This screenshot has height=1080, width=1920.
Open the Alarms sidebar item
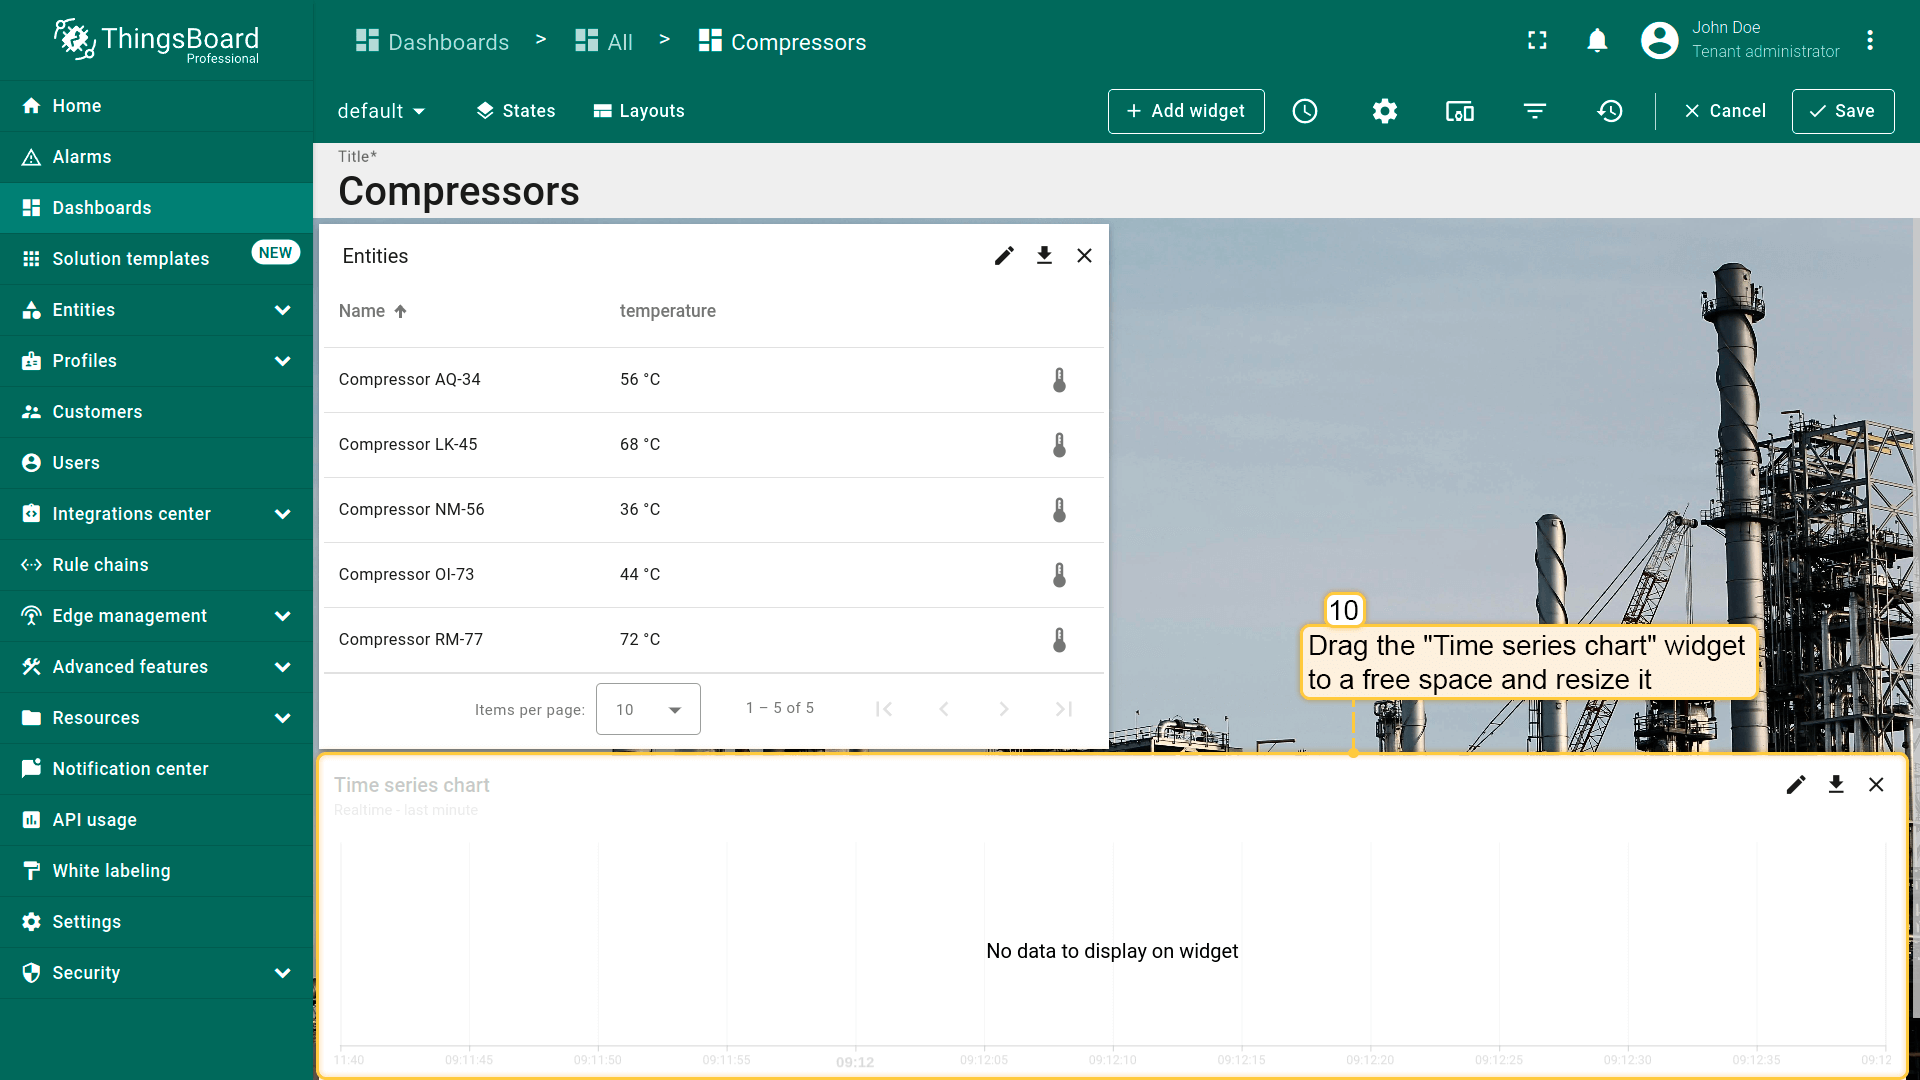point(82,157)
